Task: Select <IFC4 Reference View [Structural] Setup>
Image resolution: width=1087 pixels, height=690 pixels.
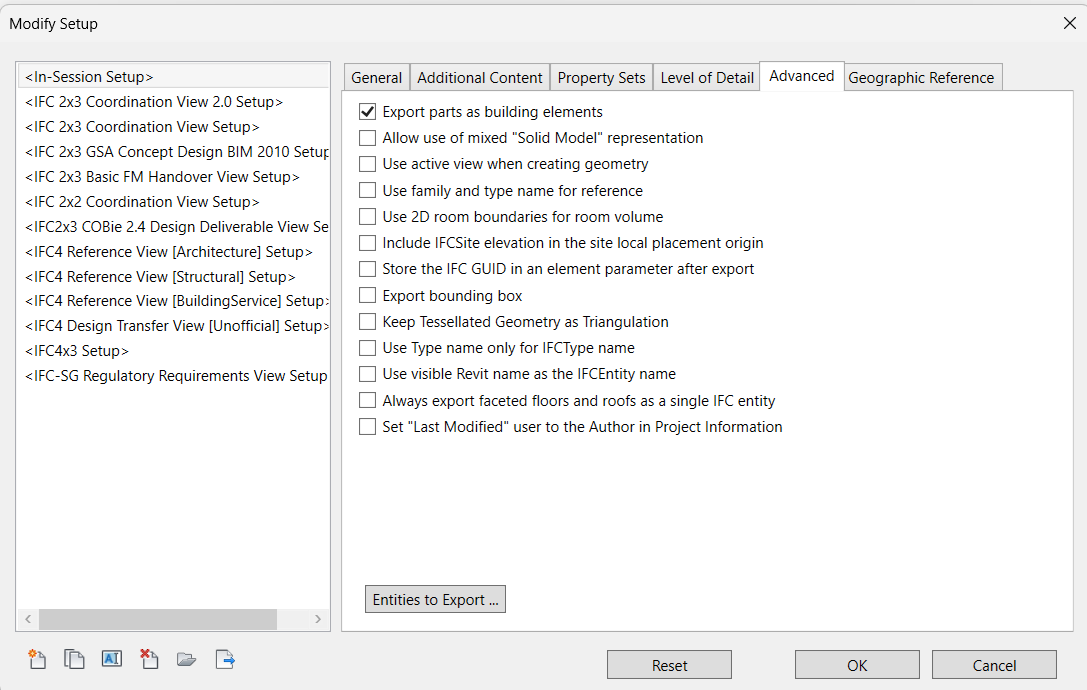Action: pyautogui.click(x=173, y=277)
